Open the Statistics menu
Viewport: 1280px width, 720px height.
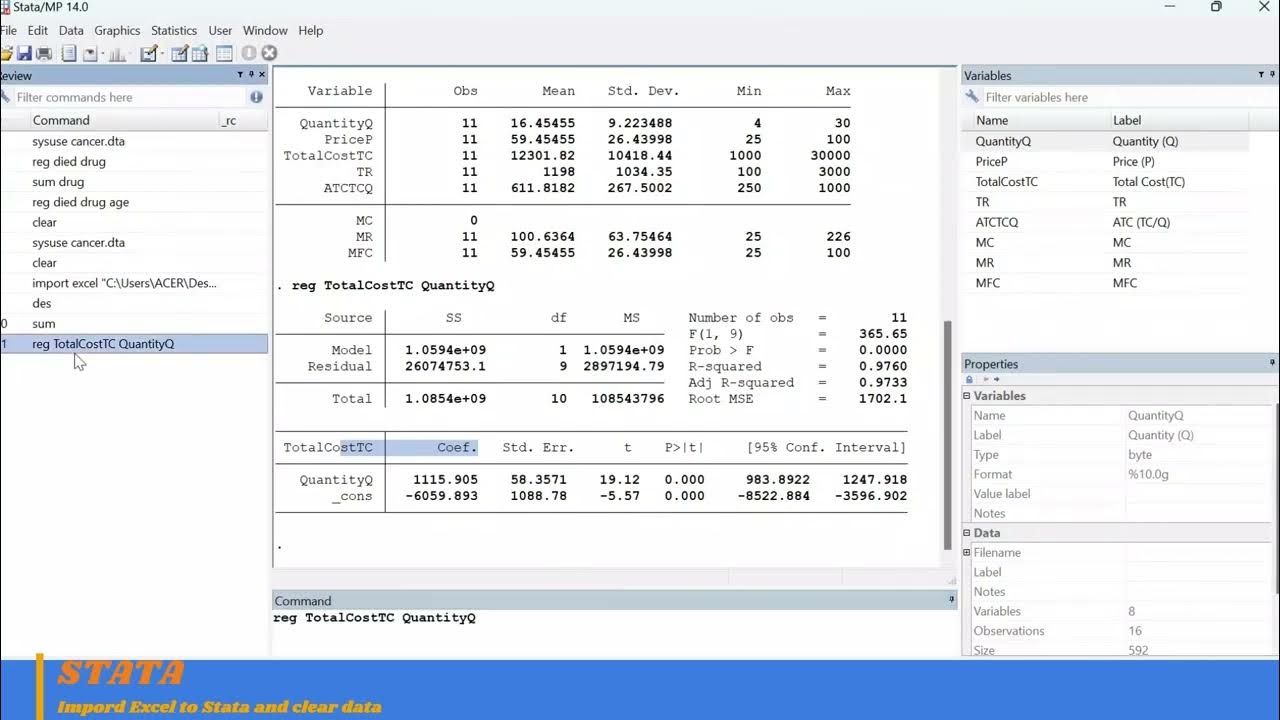[x=174, y=31]
